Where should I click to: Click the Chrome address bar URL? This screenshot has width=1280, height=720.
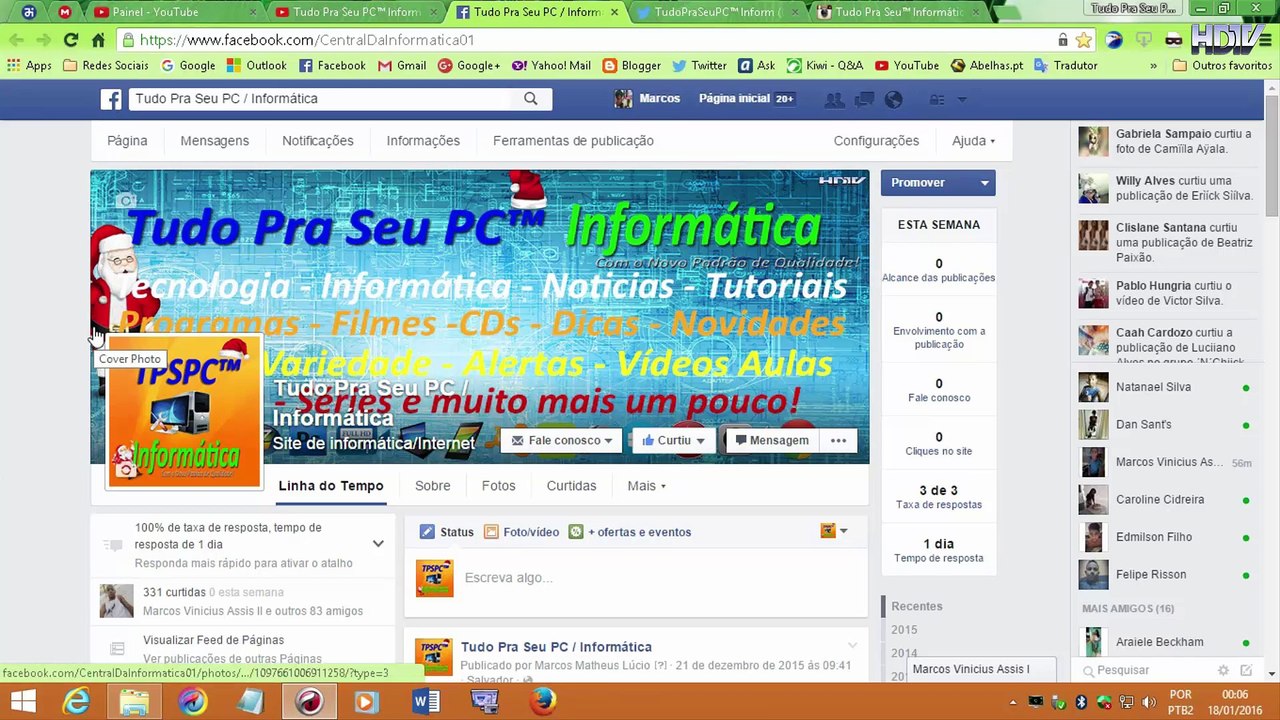click(307, 40)
